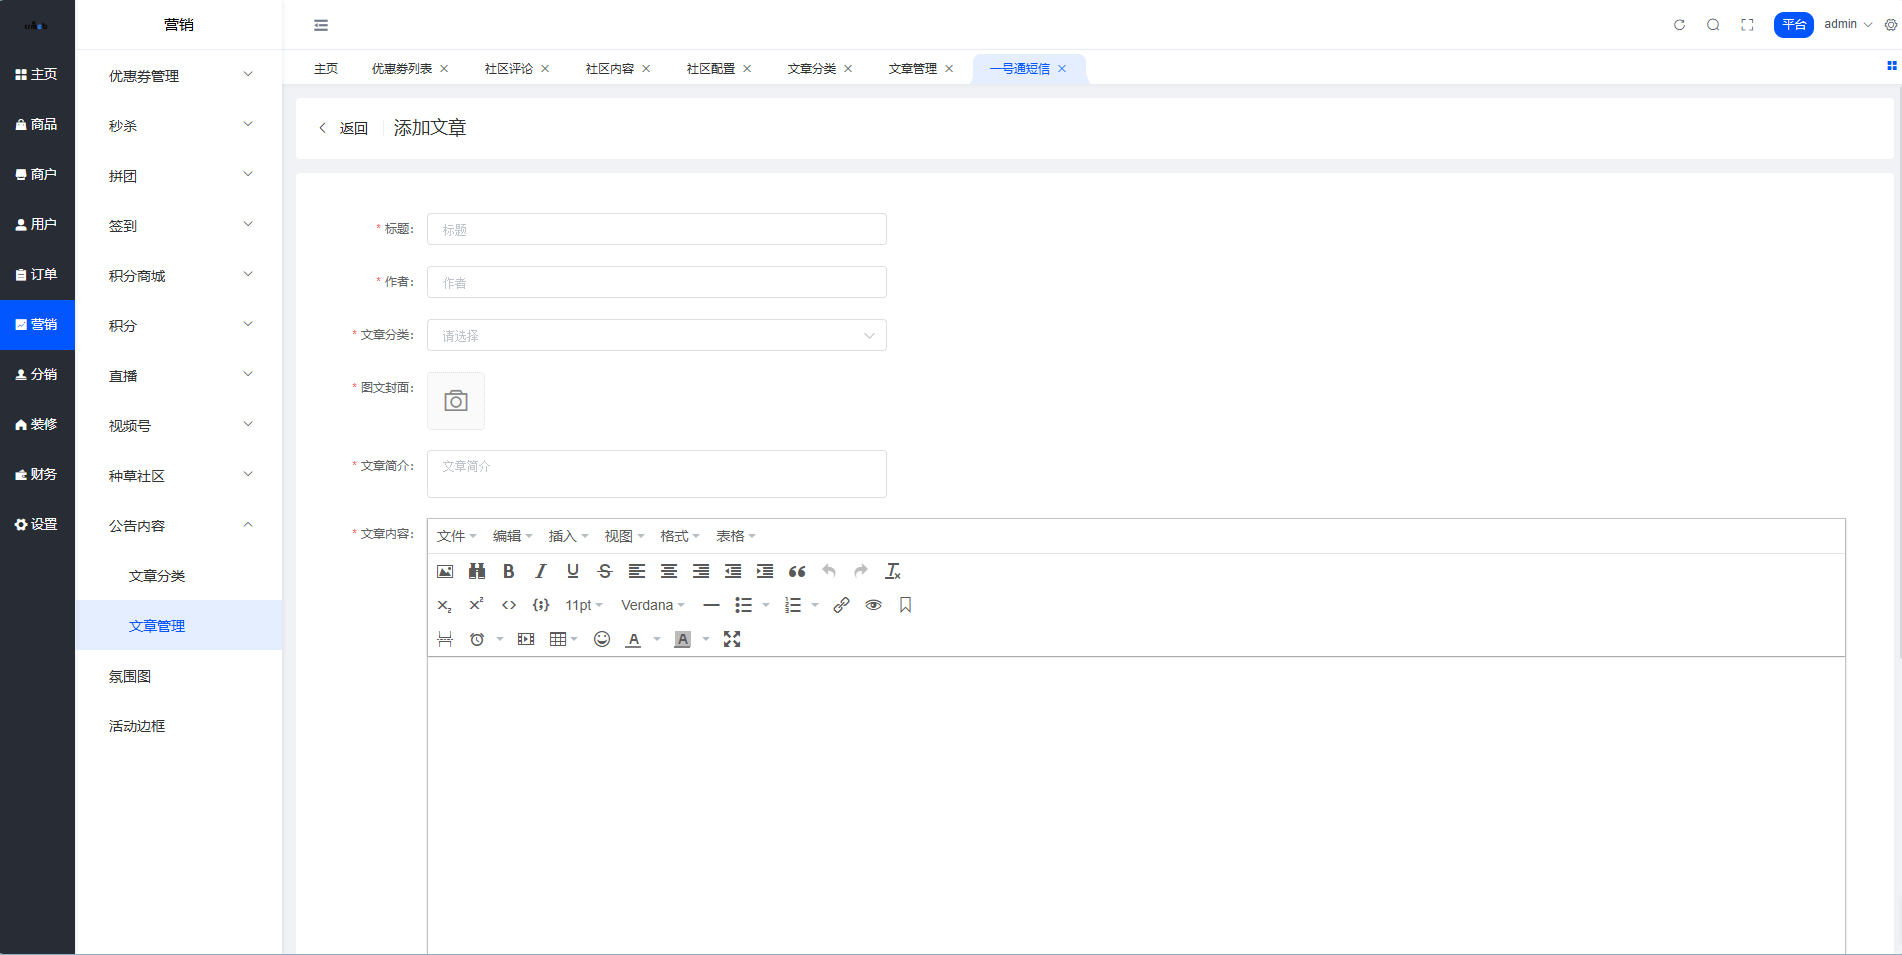Expand the 优惠券管理 sidebar section
This screenshot has height=955, width=1902.
(x=178, y=76)
